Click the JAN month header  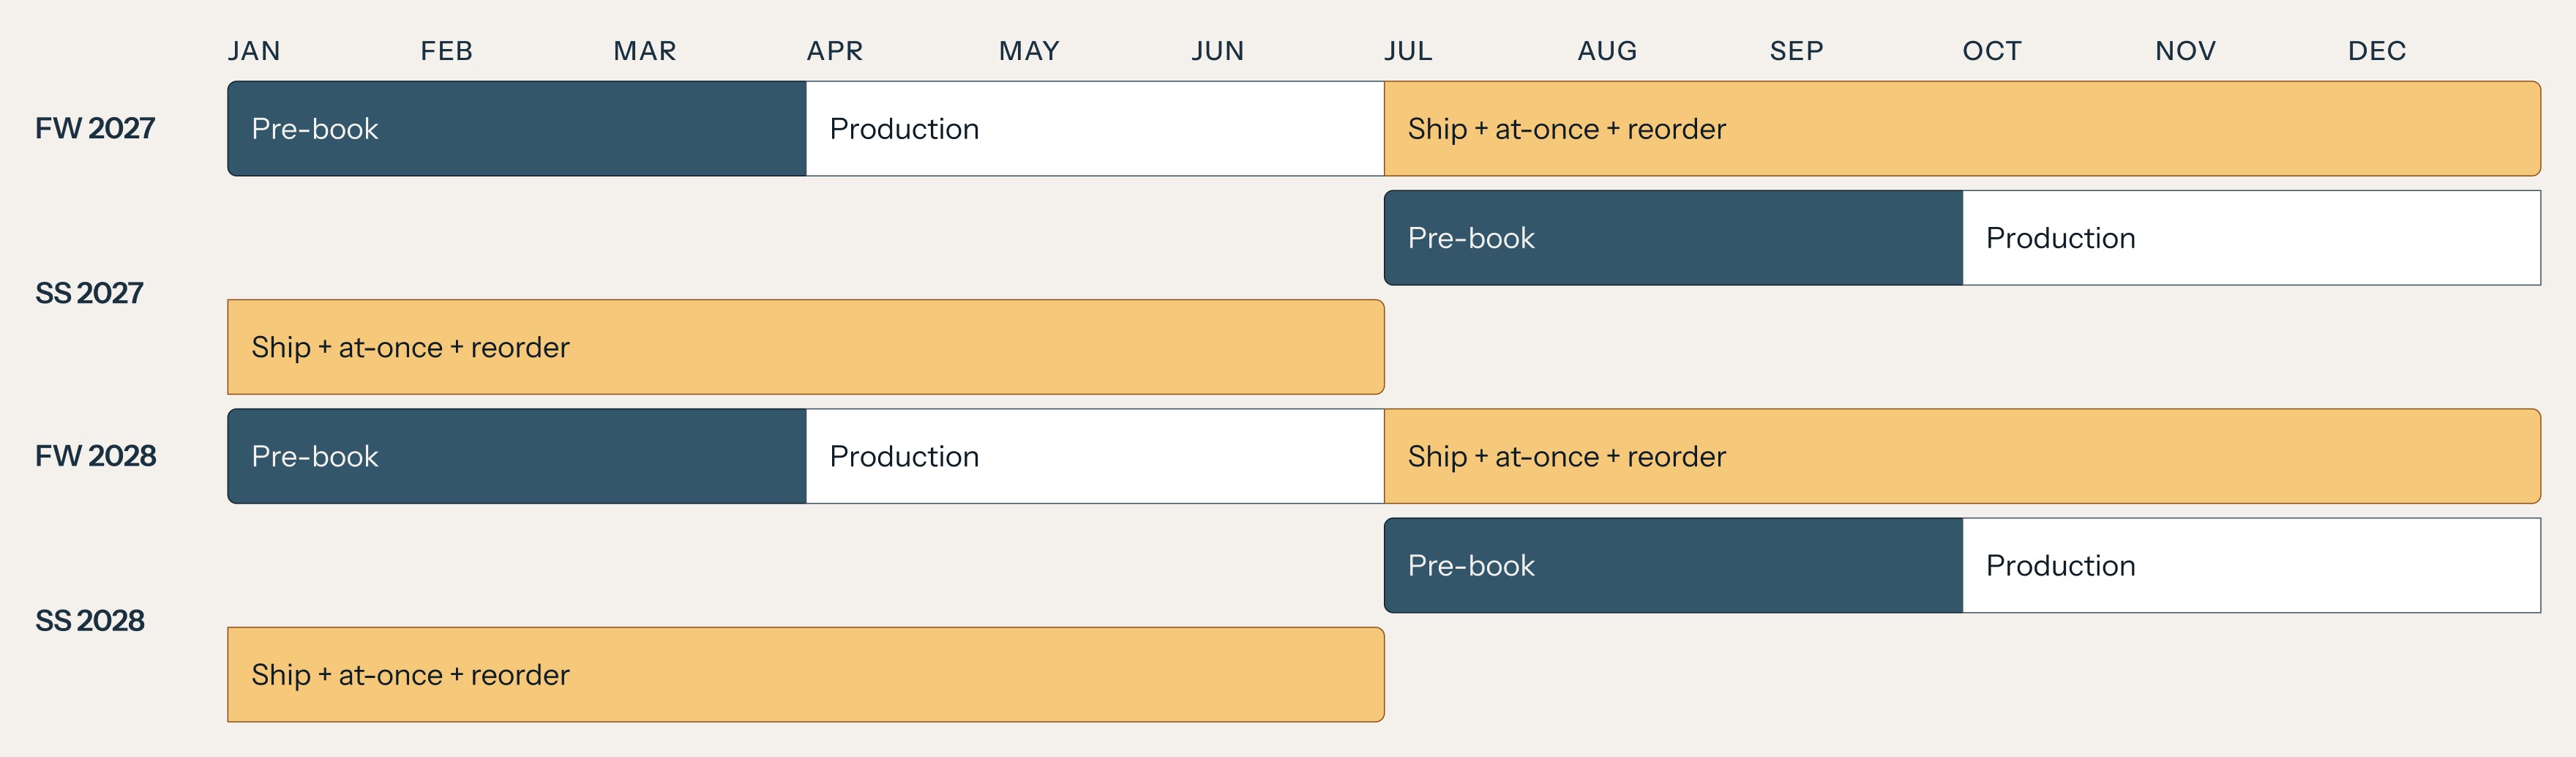click(254, 51)
